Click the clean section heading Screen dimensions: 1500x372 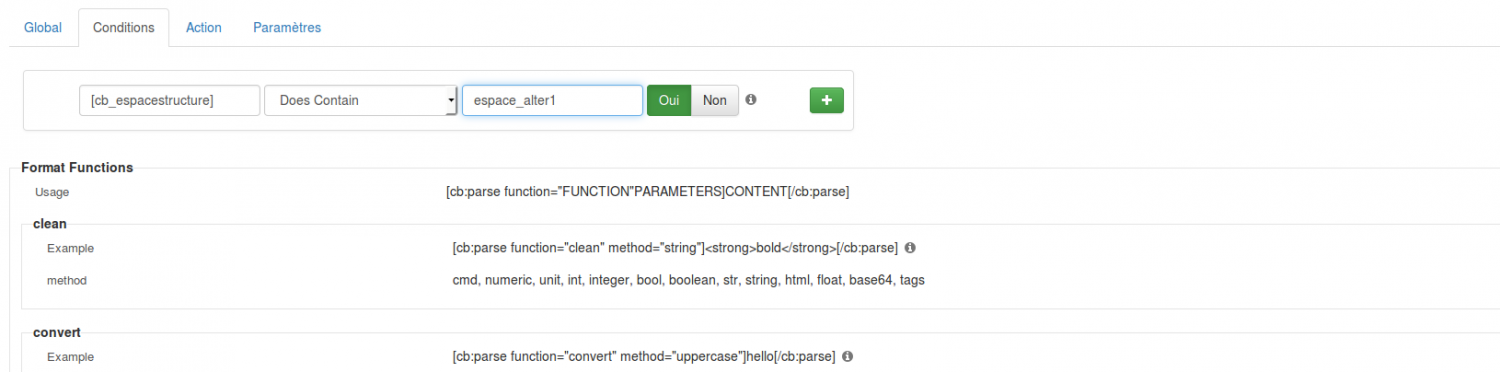tap(50, 224)
